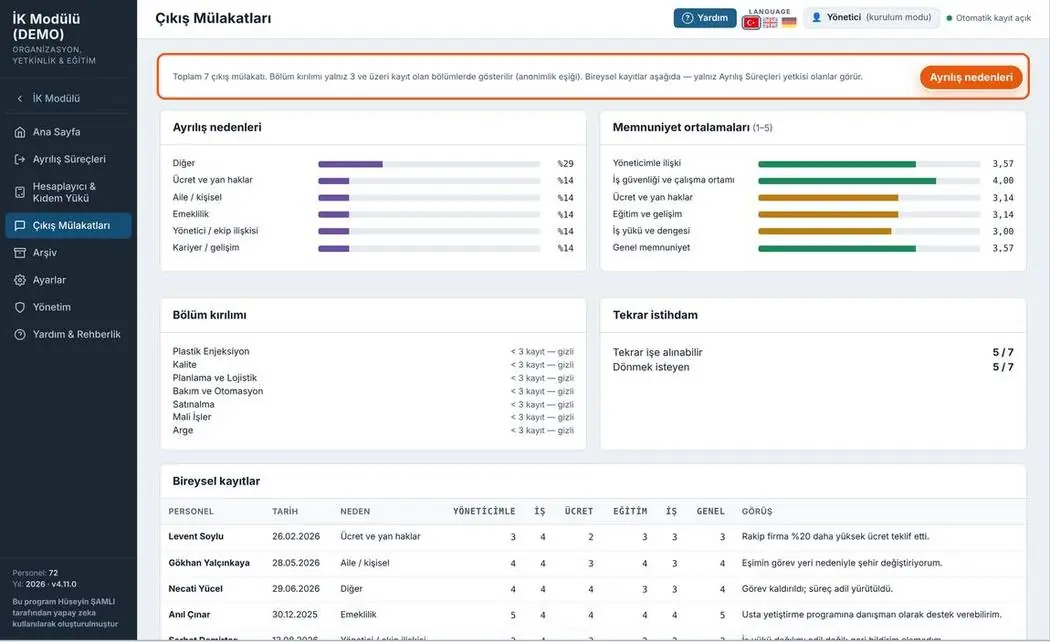Image resolution: width=1050 pixels, height=642 pixels.
Task: Select the Levent Soylu record name
Action: 196,536
